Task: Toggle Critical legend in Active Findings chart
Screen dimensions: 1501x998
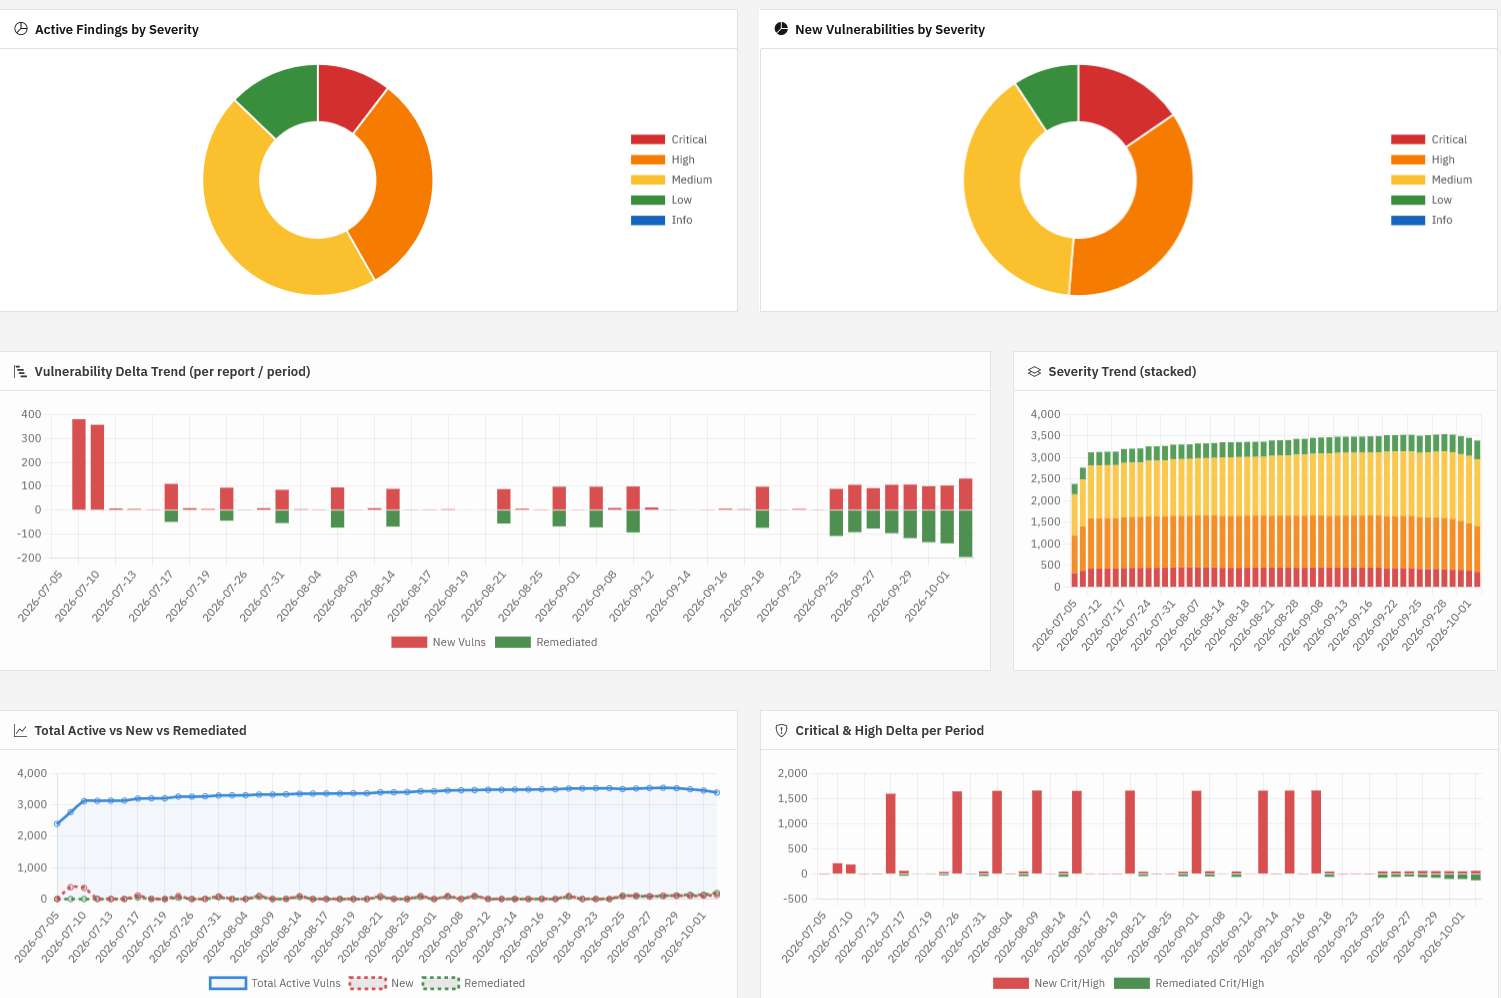Action: coord(668,139)
